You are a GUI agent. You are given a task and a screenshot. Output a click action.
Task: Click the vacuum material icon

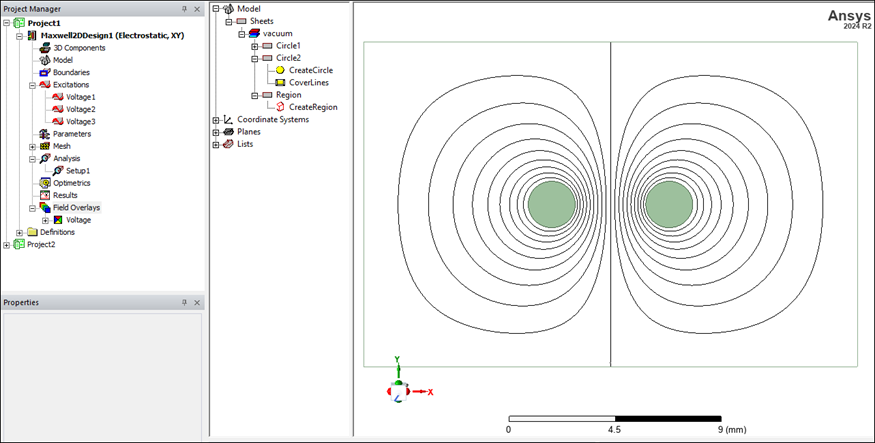(254, 33)
